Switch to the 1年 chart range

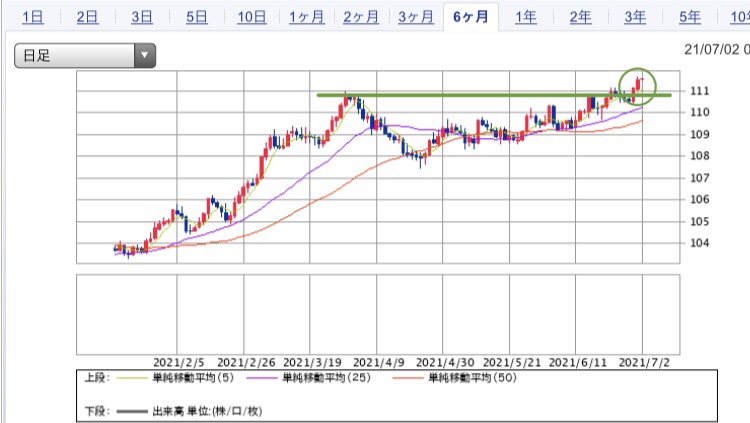tap(525, 18)
